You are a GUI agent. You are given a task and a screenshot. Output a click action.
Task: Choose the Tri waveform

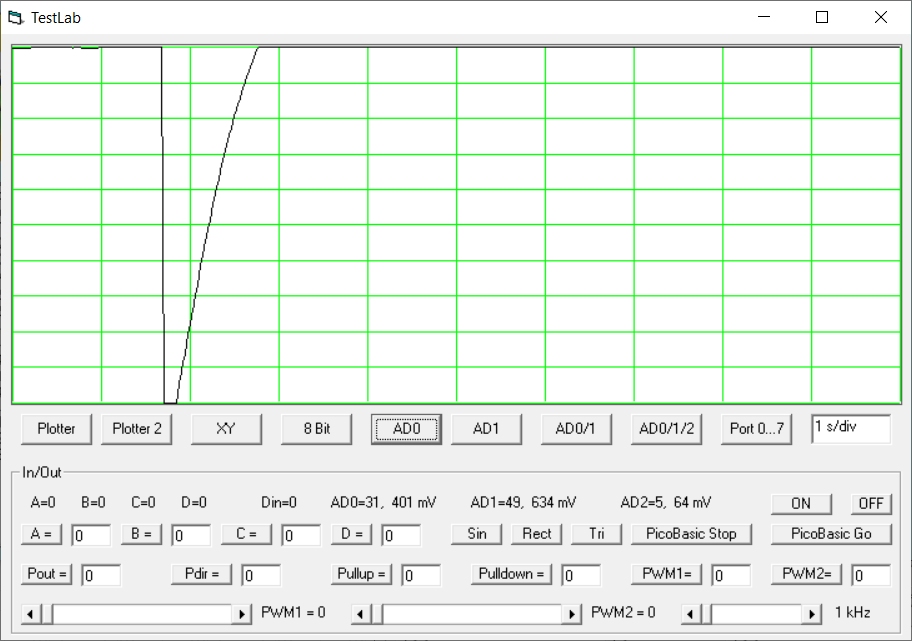pyautogui.click(x=597, y=534)
